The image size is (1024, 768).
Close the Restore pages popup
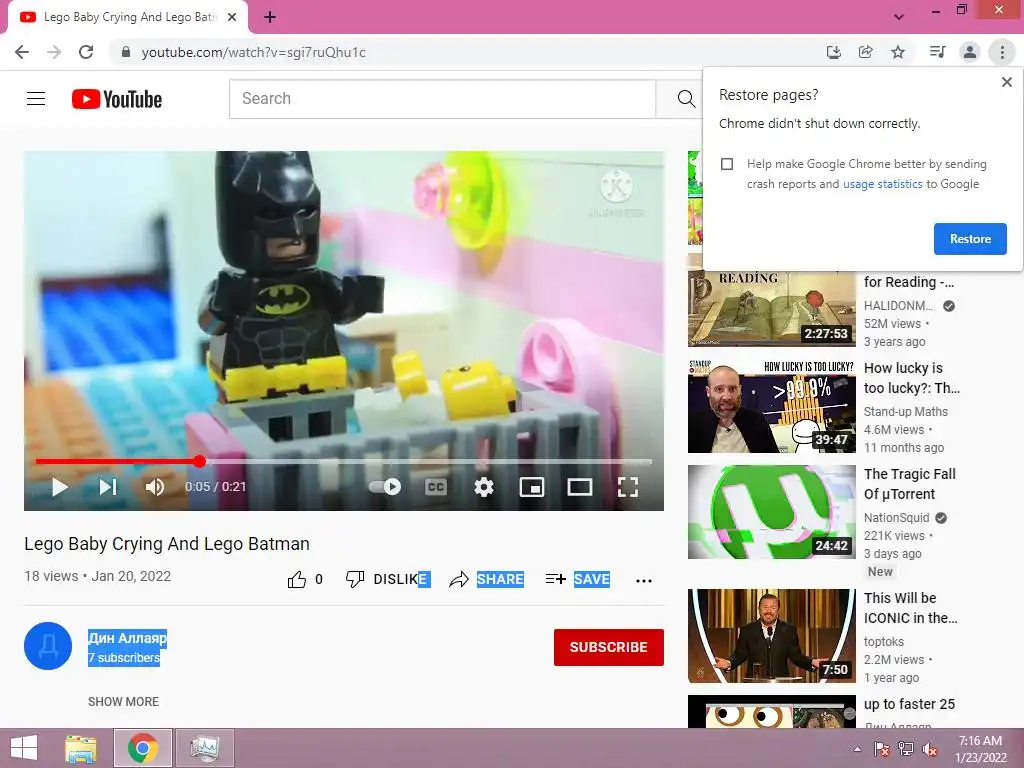[x=1006, y=82]
